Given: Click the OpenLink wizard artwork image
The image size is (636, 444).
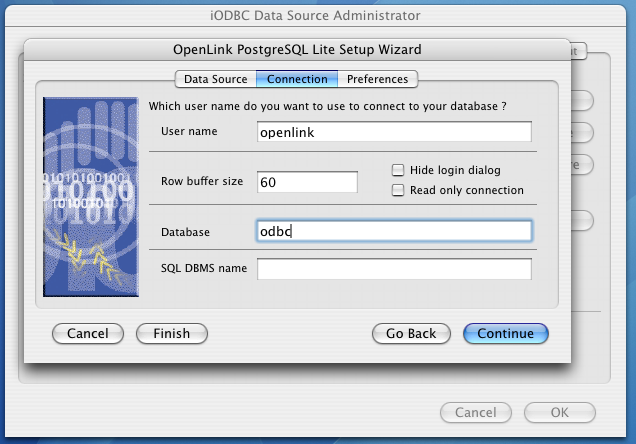Looking at the screenshot, I should point(91,197).
